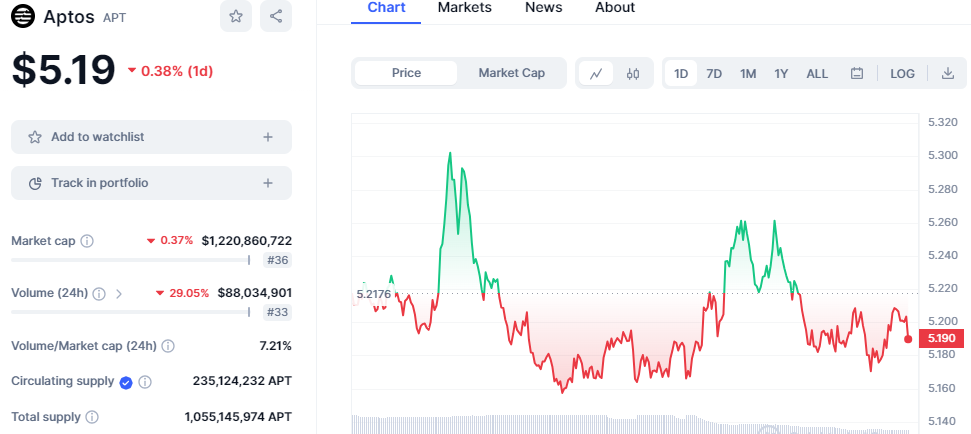
Task: Click the #36 market cap rank badge
Action: click(x=277, y=260)
